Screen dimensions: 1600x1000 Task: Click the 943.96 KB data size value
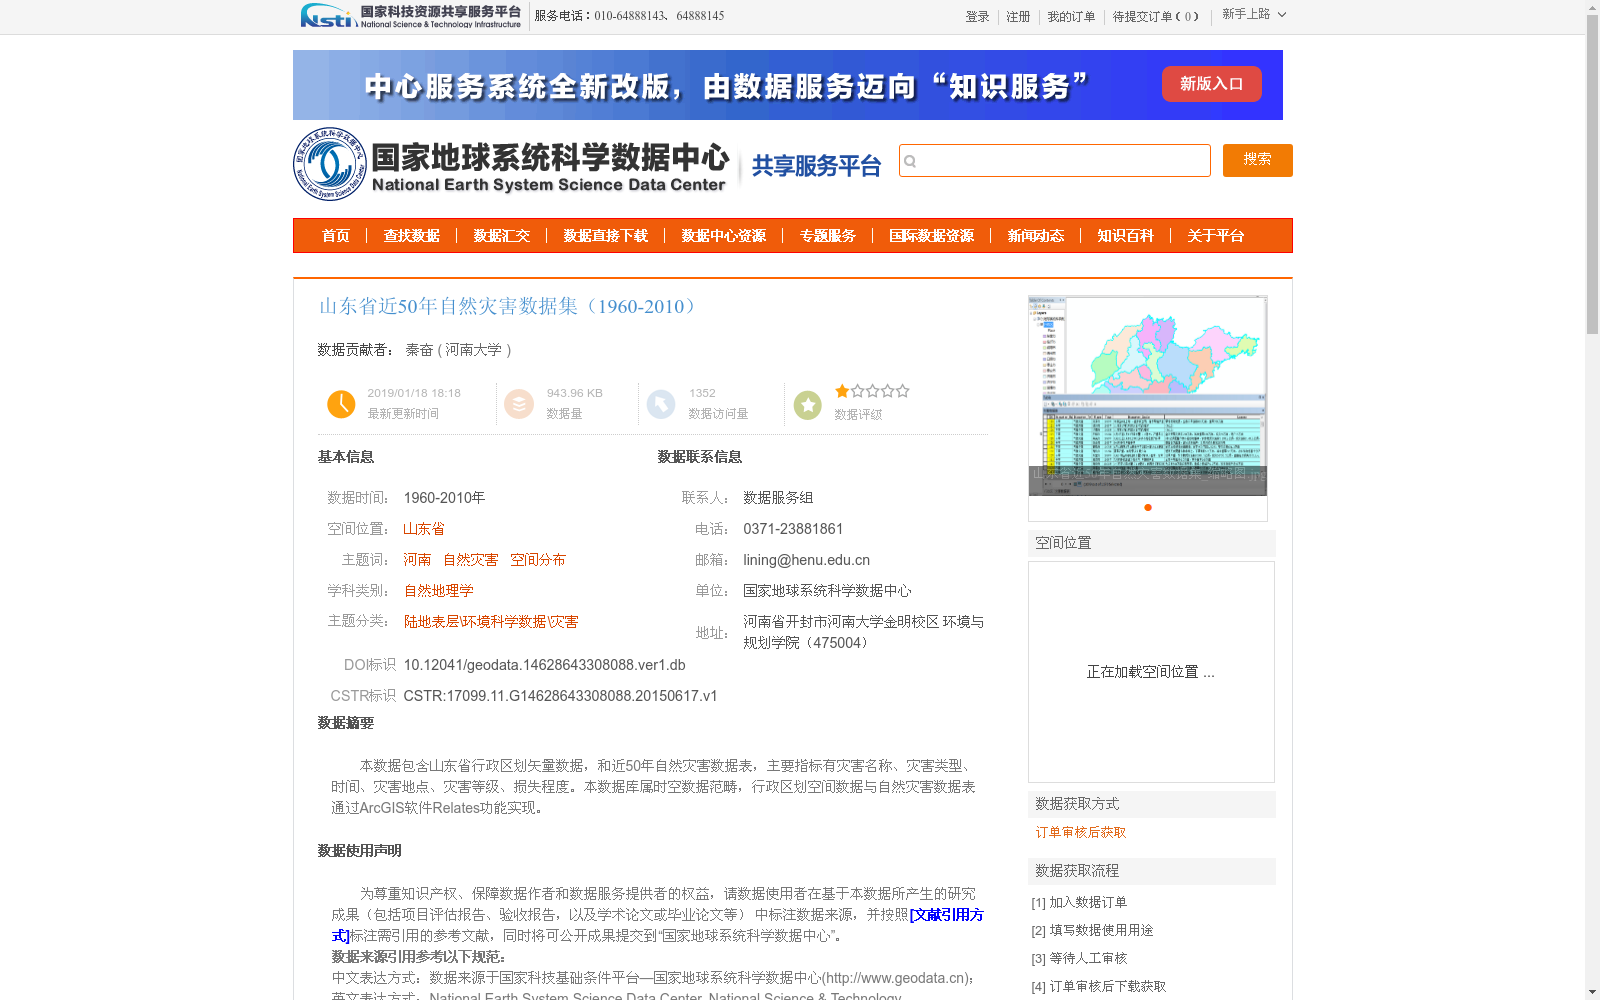(x=574, y=393)
